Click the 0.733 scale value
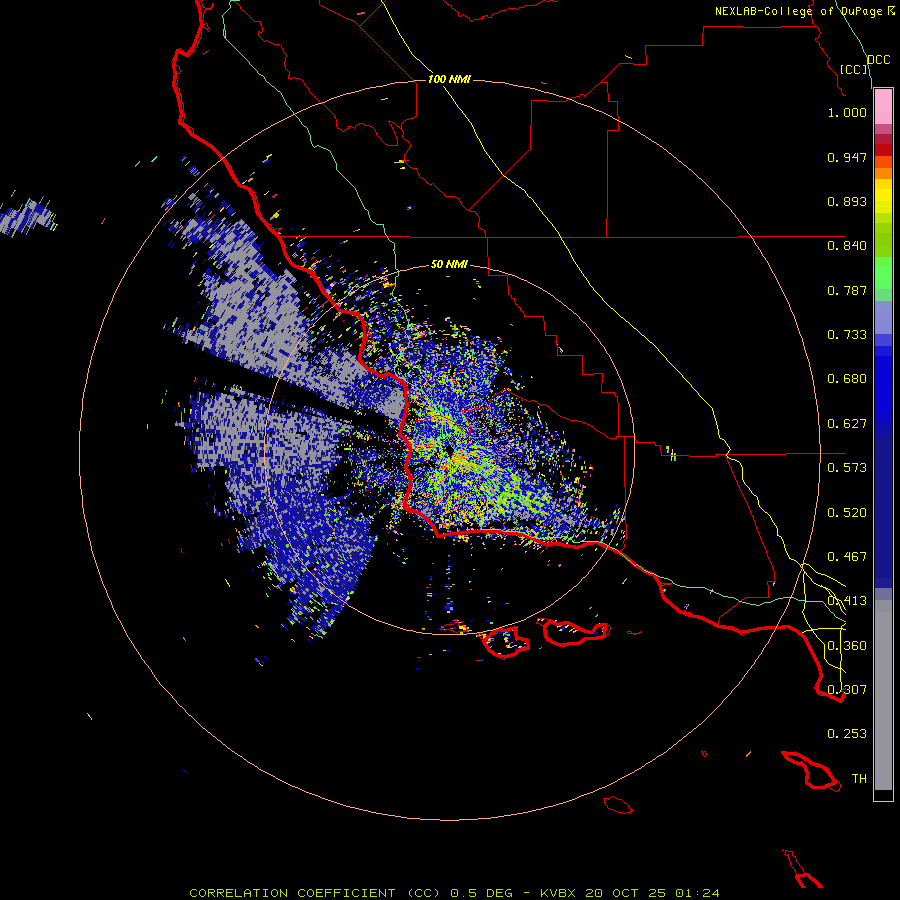Viewport: 900px width, 900px height. (847, 335)
